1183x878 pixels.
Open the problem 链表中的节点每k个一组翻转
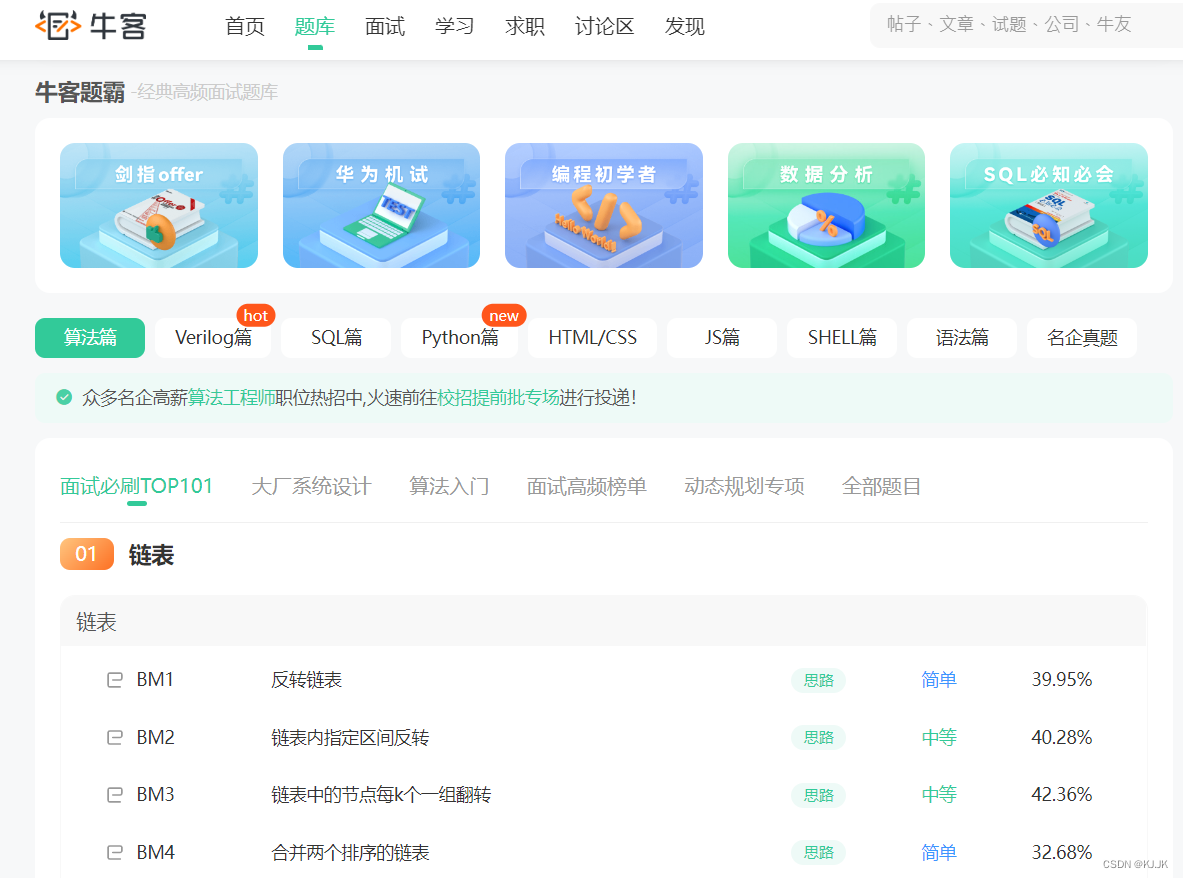pos(381,794)
